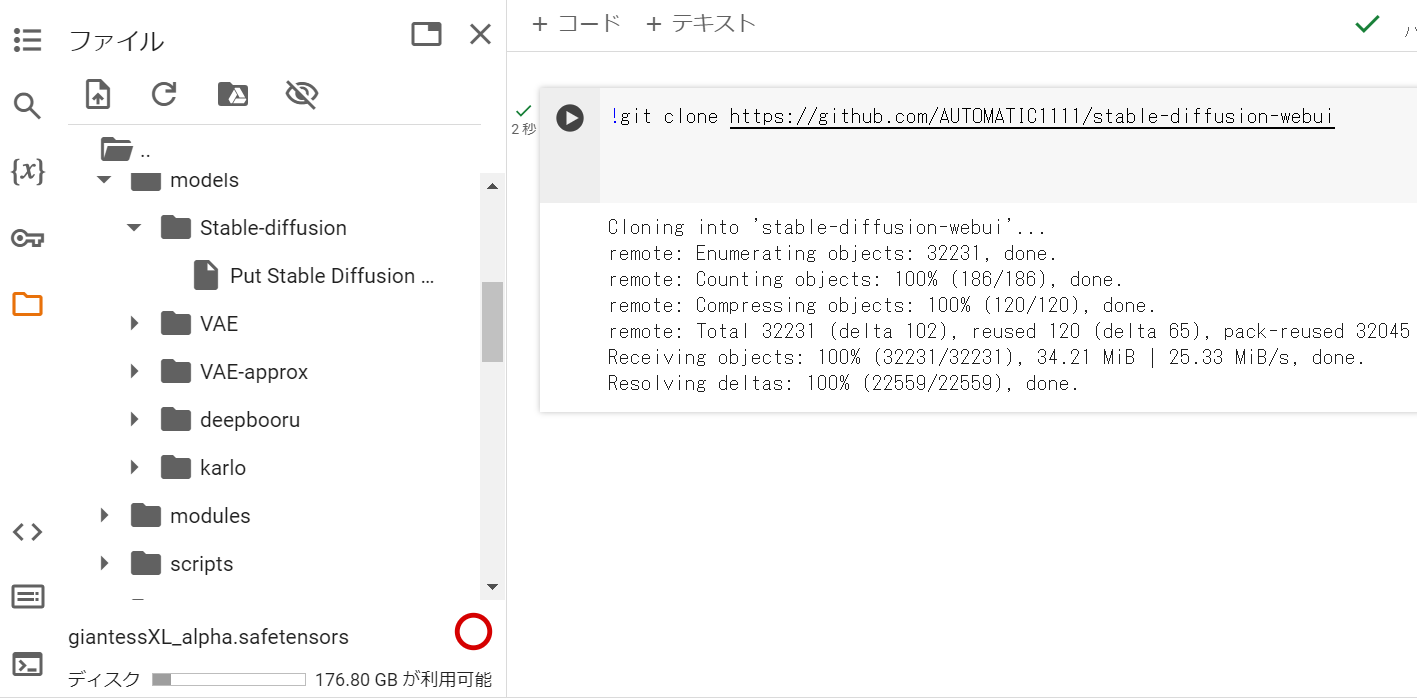Add a new code cell (+ コード)
Screen dimensions: 1417x699
coord(577,23)
